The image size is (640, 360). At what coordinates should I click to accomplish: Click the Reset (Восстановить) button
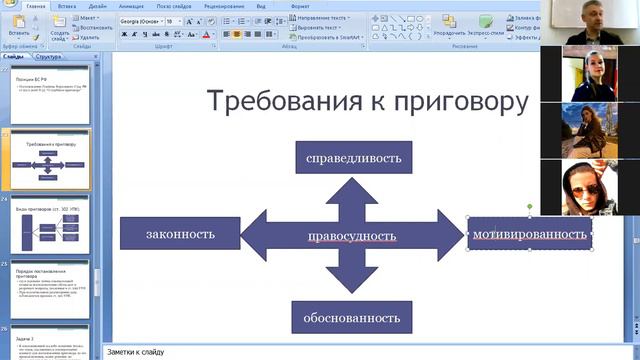[x=92, y=28]
